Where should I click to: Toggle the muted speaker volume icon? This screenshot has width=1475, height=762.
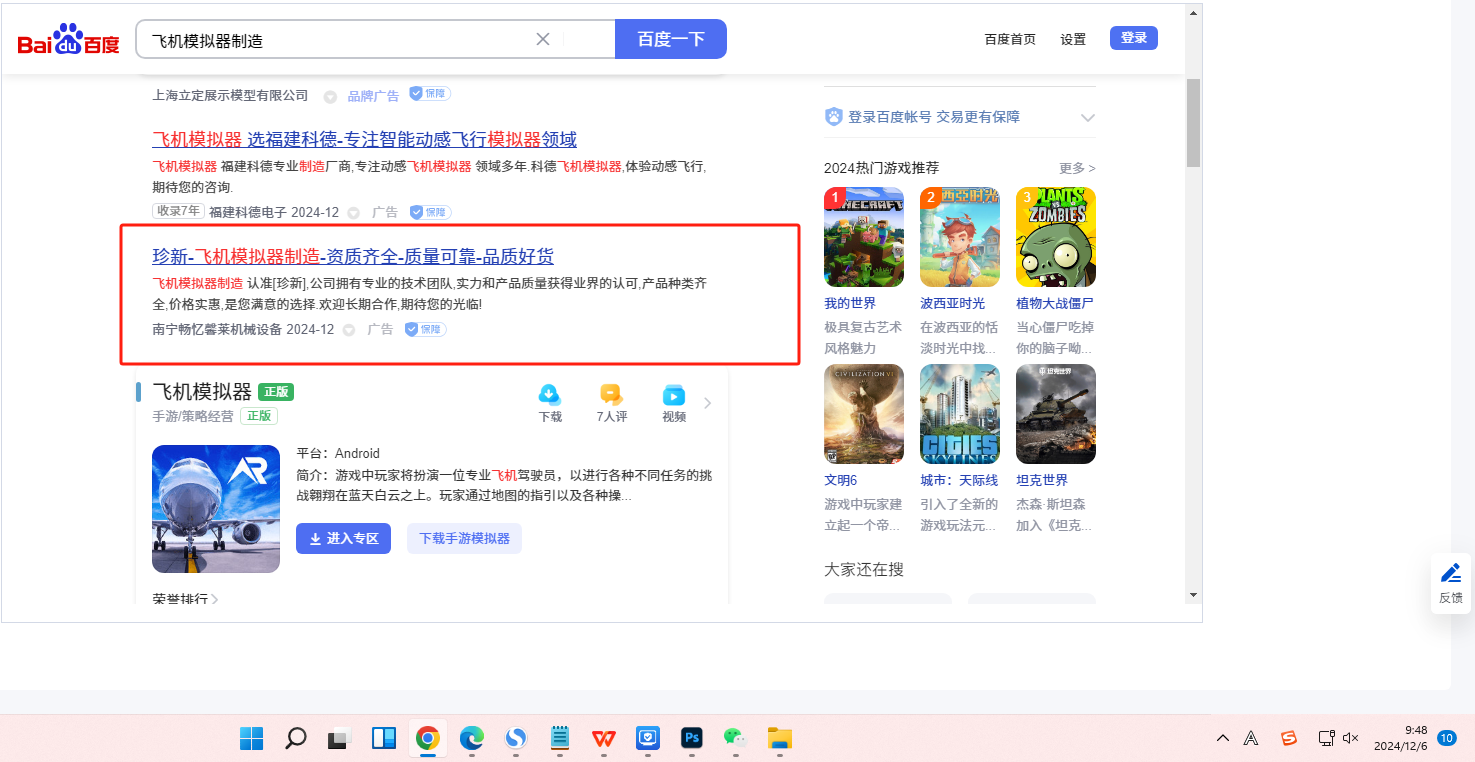[1350, 738]
